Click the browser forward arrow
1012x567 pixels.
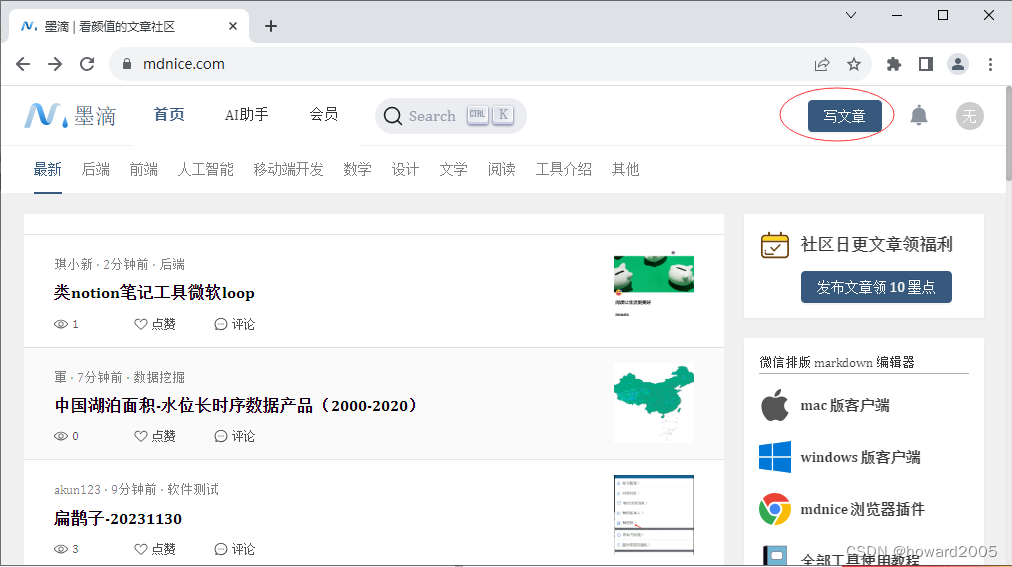[56, 64]
